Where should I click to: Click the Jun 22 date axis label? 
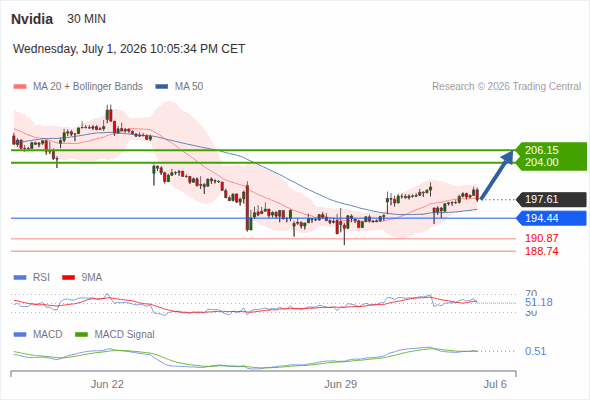107,384
